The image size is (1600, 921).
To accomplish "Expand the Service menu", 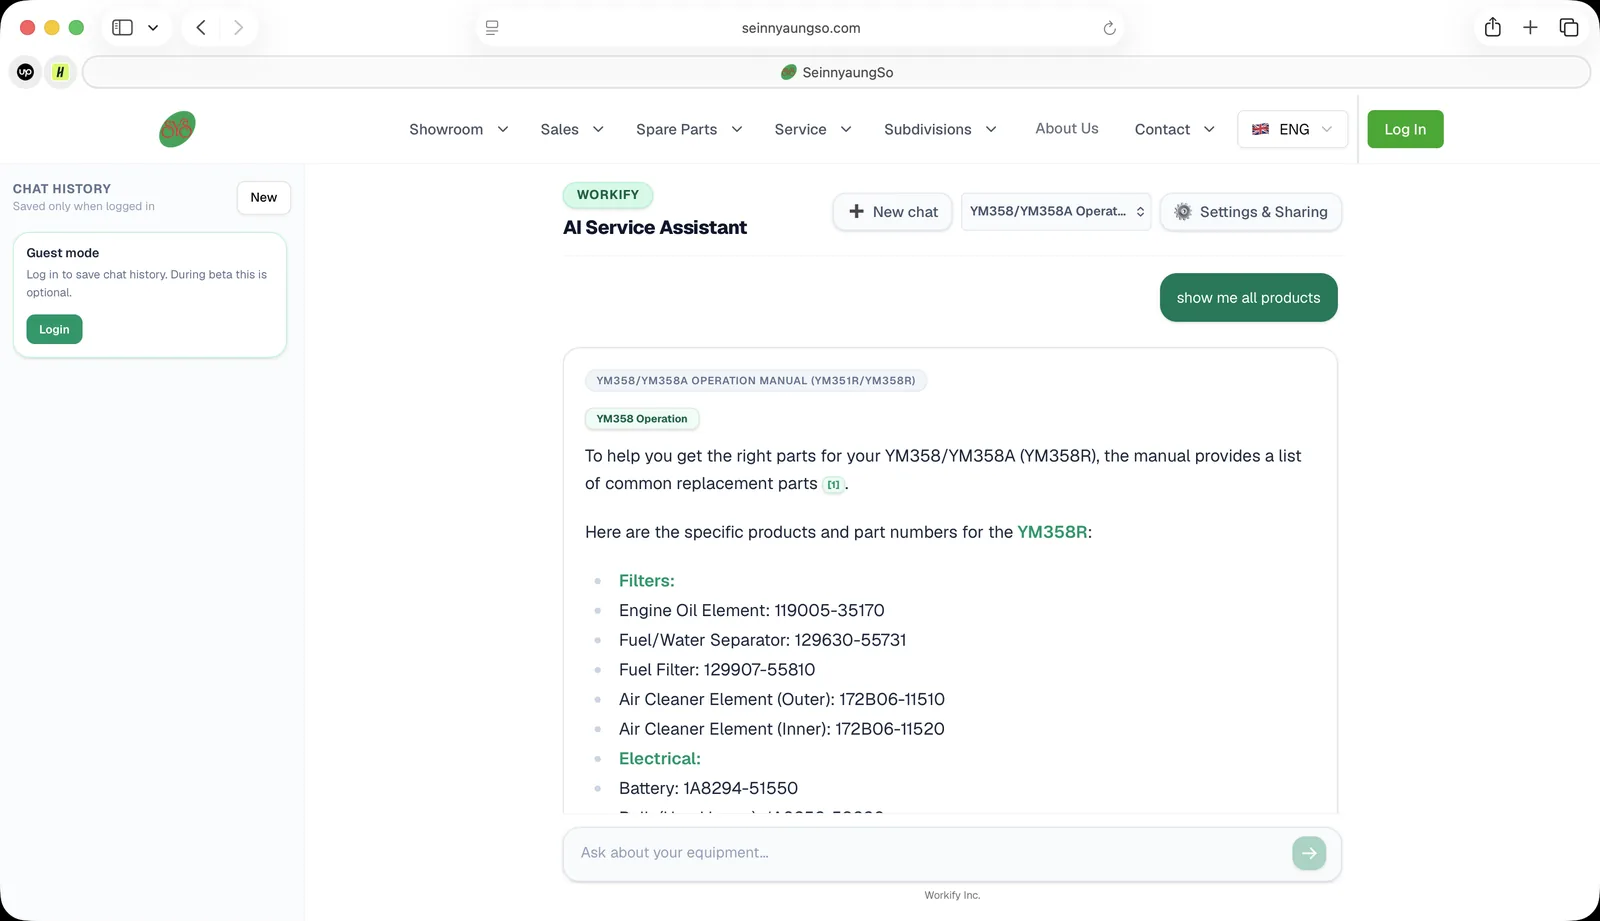I will 813,129.
